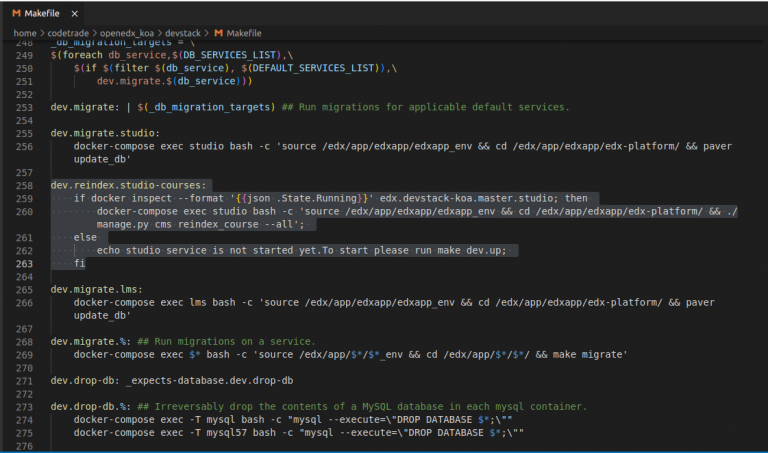
Task: Place cursor after 'fi' on line 263
Action: tap(86, 263)
